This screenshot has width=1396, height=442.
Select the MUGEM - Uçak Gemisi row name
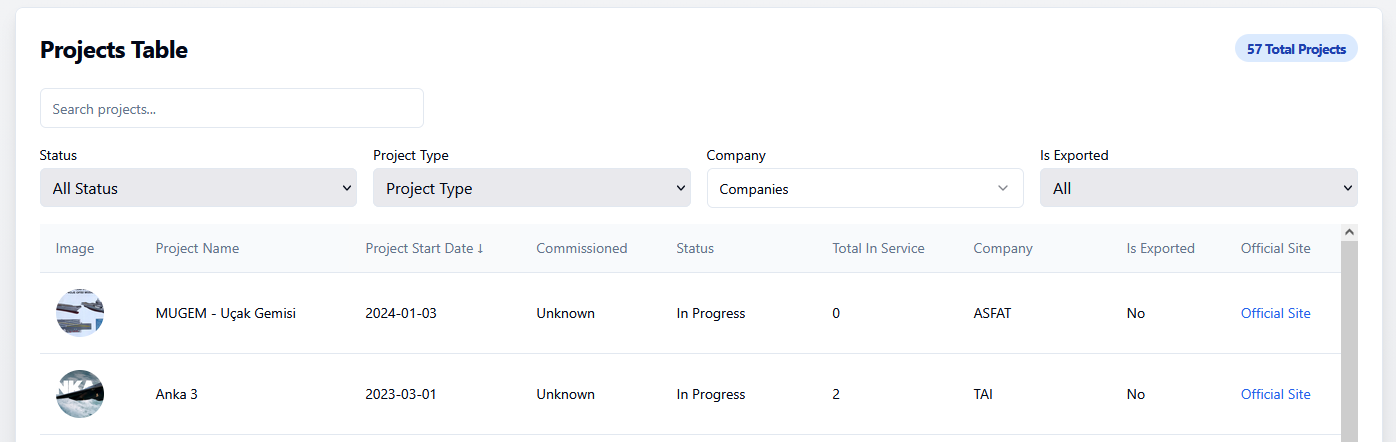(226, 313)
